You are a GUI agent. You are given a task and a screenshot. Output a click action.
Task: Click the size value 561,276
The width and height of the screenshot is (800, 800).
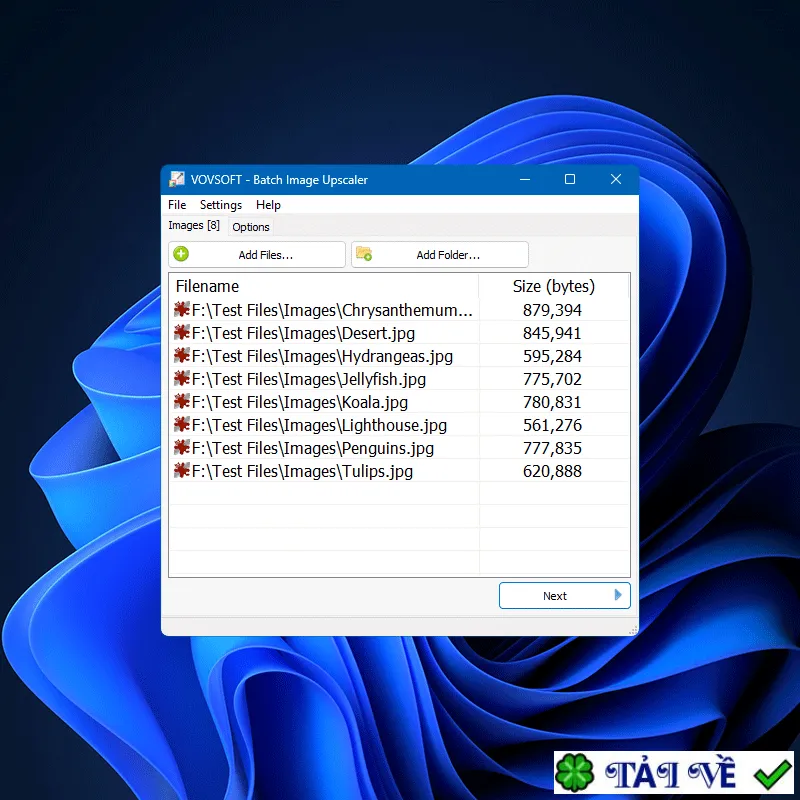pos(552,425)
